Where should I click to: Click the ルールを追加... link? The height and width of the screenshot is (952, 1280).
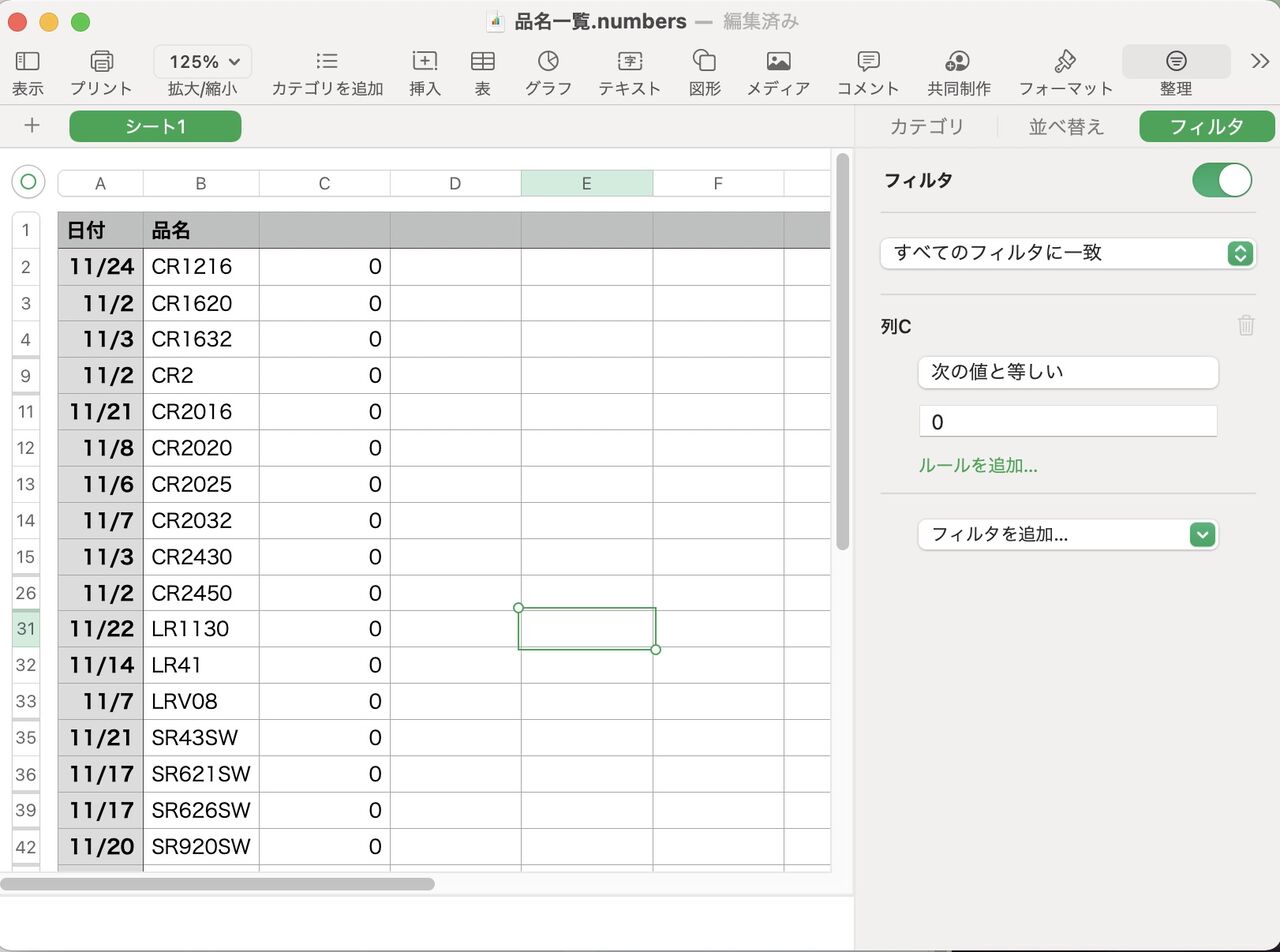978,465
